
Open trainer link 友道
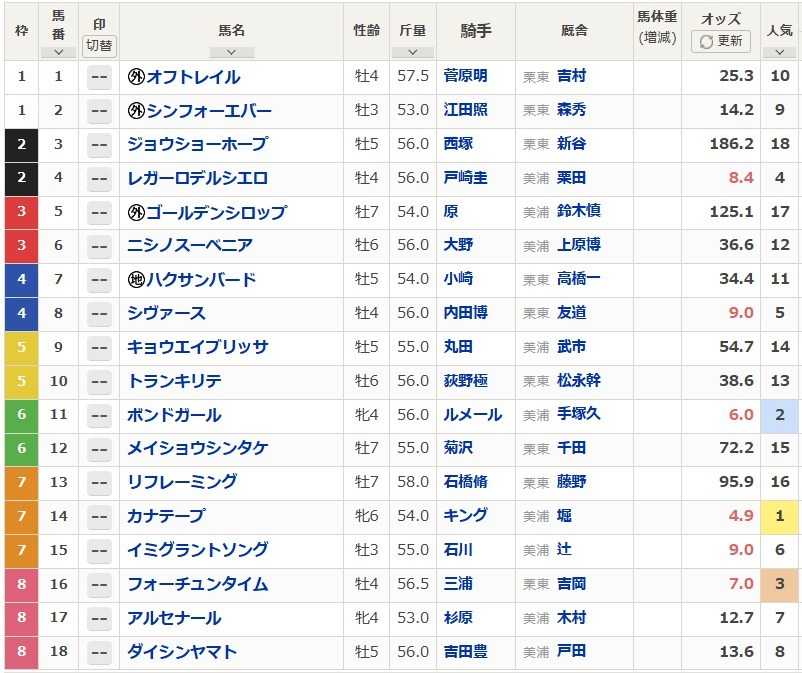coord(571,313)
